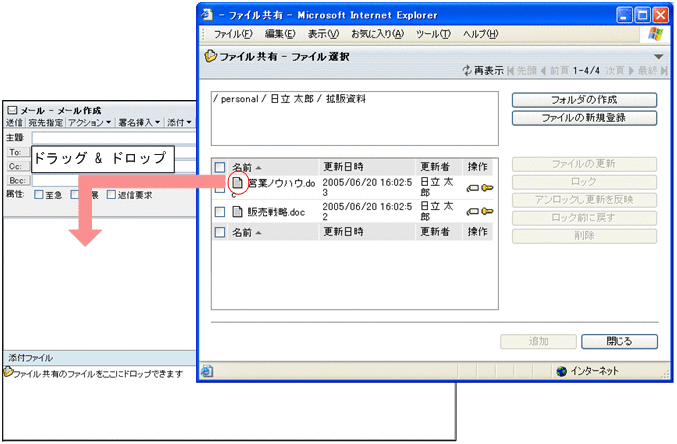The image size is (677, 444).
Task: Click 宛先指定 in the mail toolbar
Action: (45, 123)
